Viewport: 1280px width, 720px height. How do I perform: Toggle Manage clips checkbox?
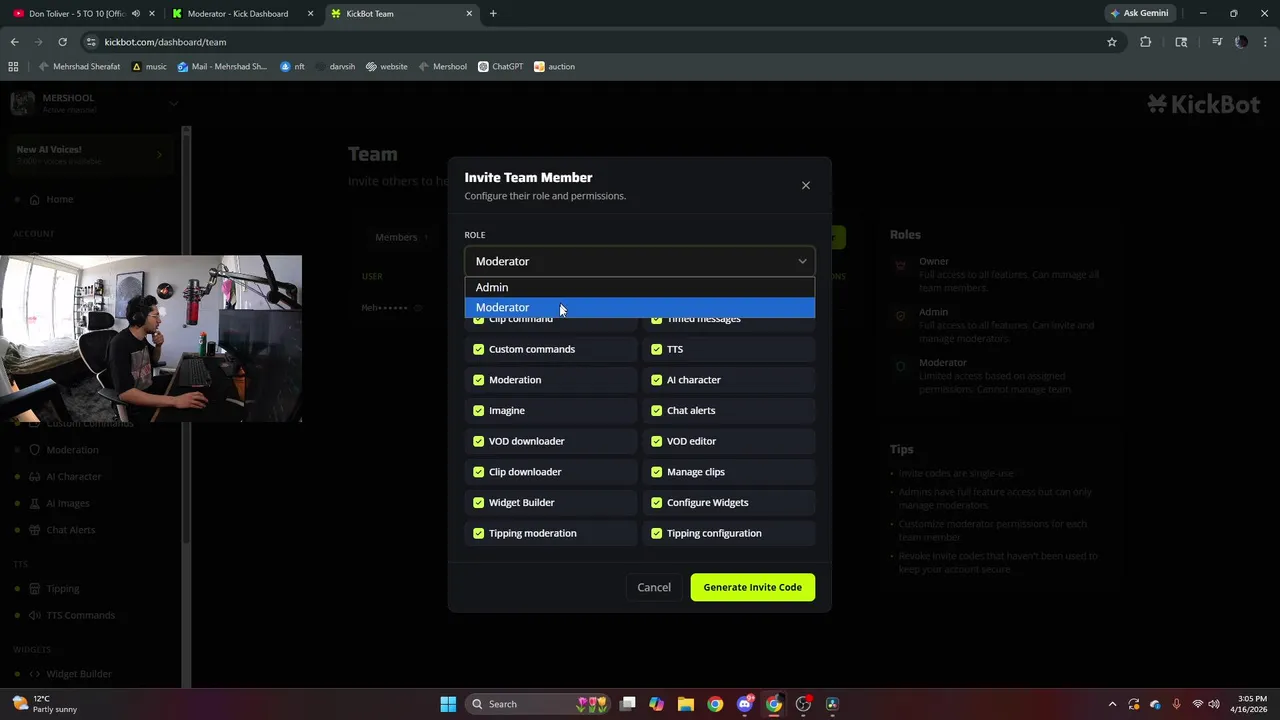point(657,472)
